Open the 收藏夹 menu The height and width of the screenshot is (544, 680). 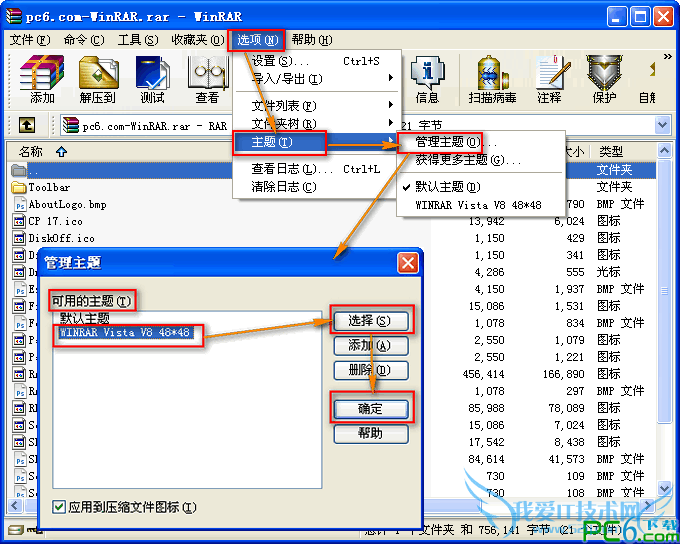198,40
